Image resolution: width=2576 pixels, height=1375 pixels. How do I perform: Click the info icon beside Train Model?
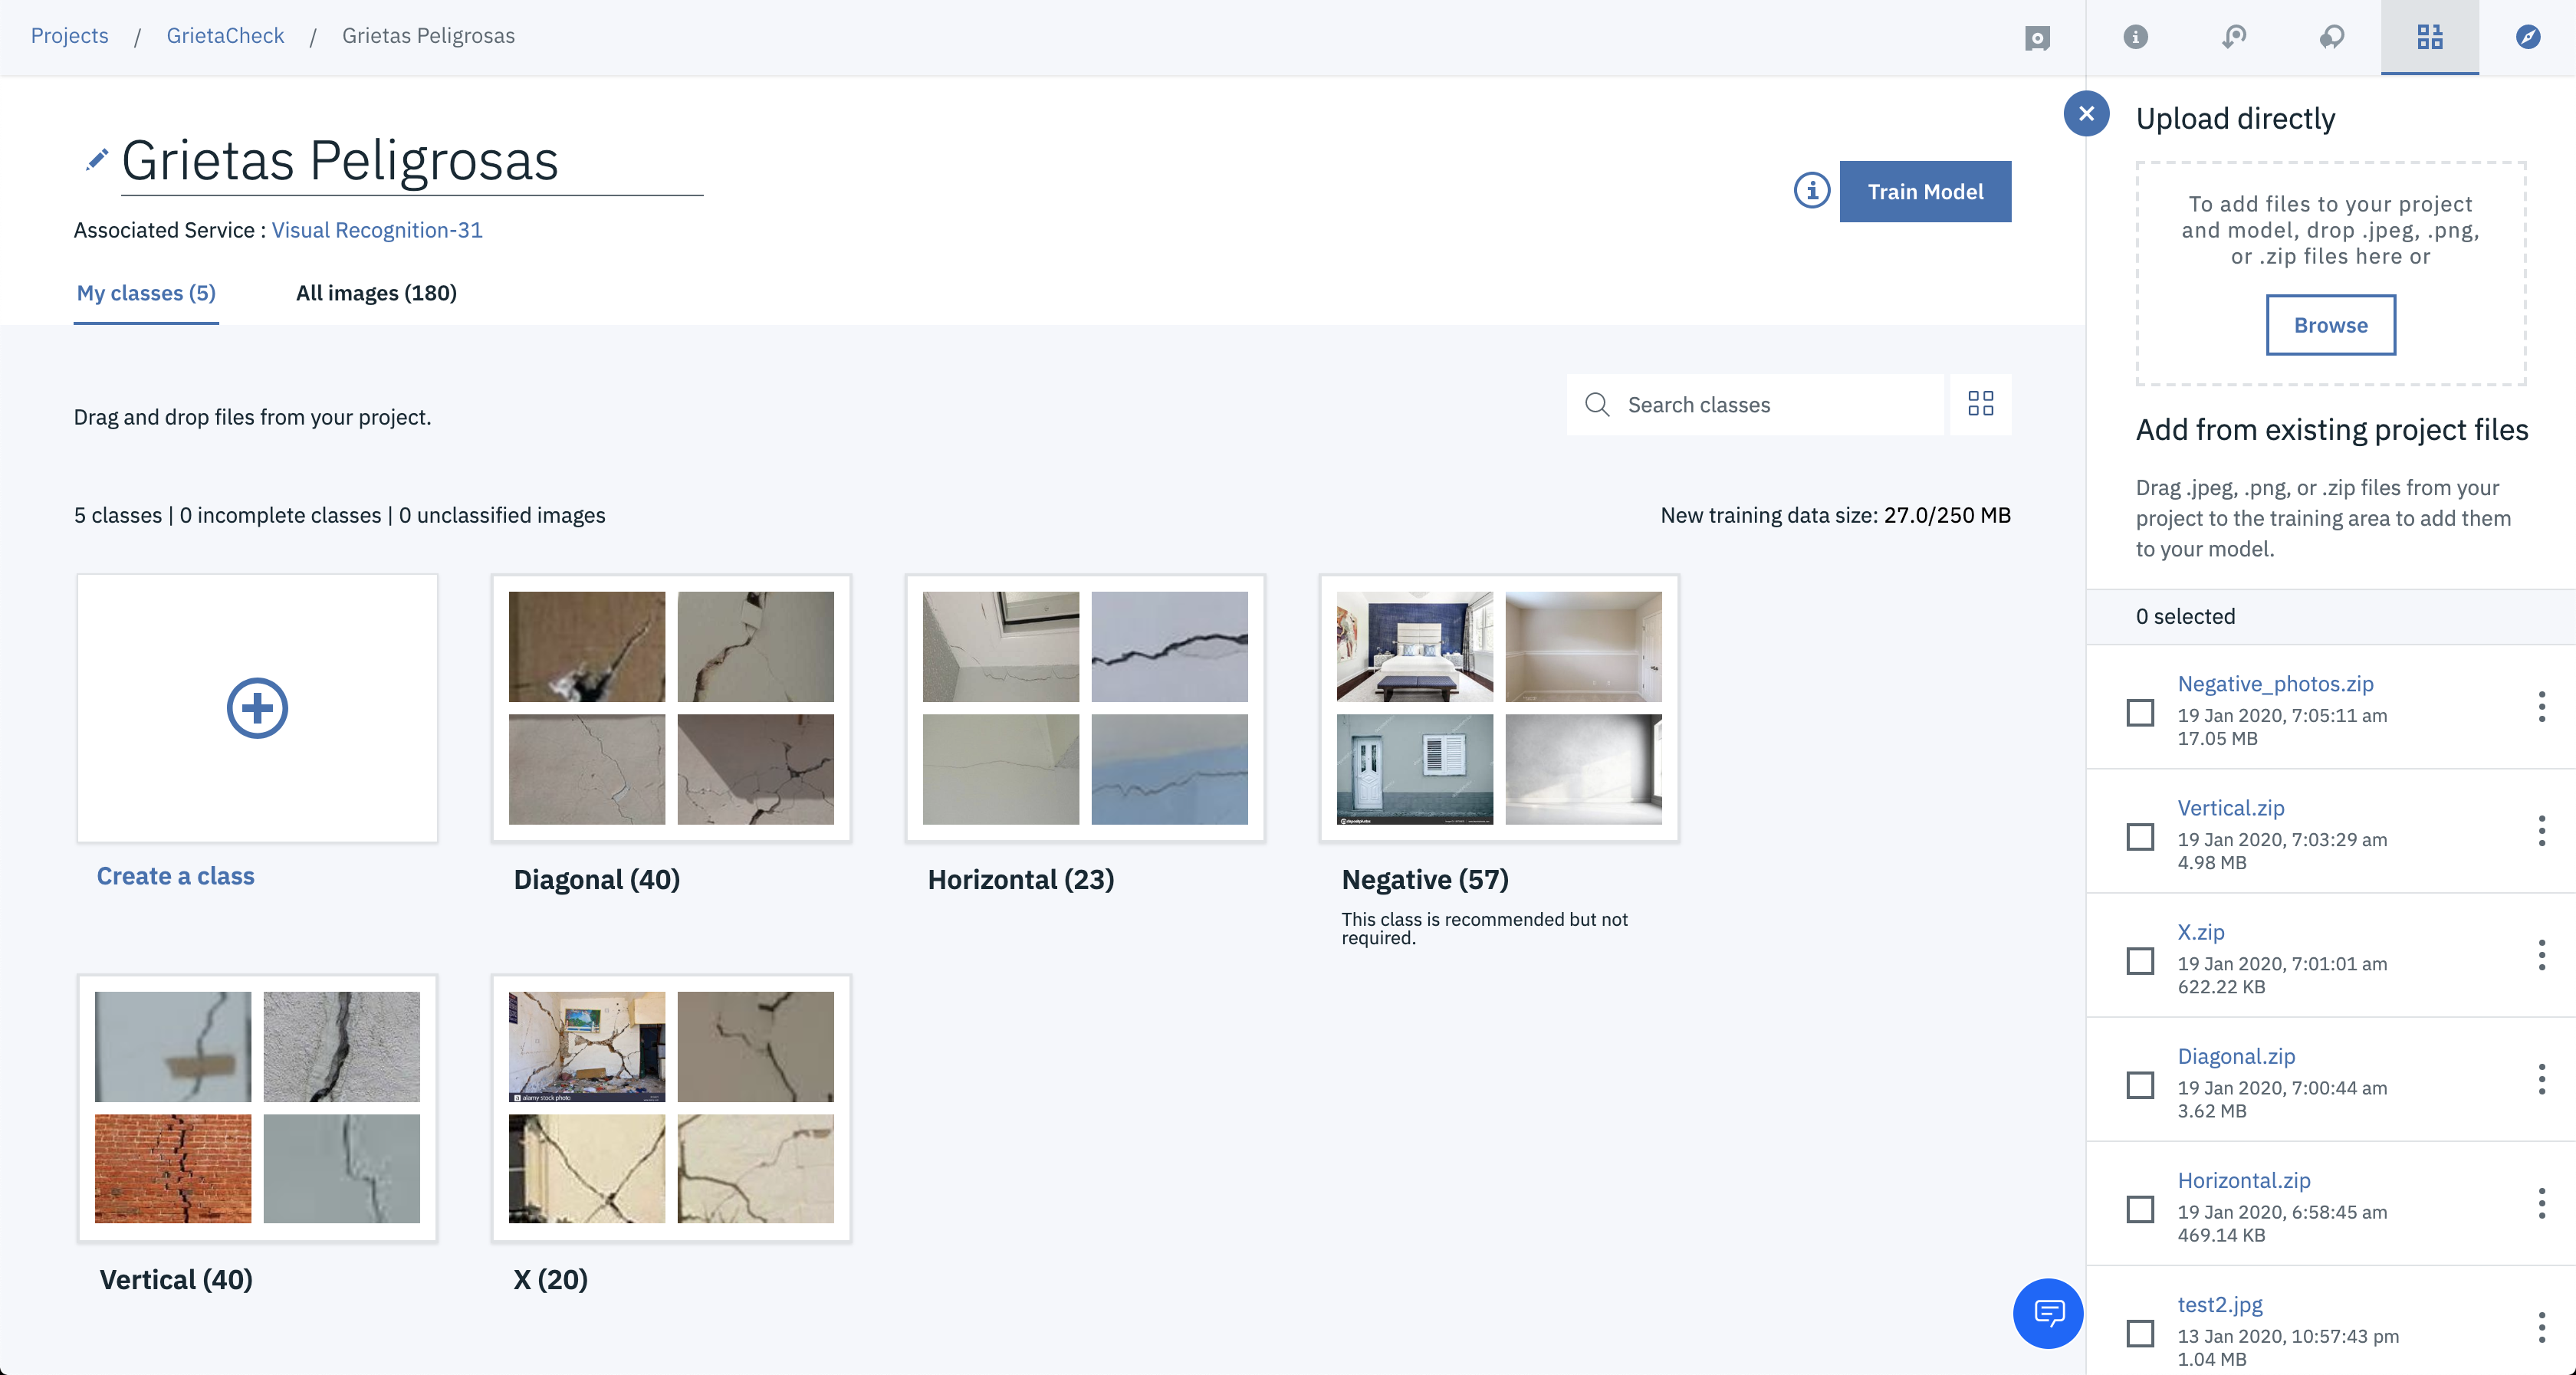point(1811,190)
